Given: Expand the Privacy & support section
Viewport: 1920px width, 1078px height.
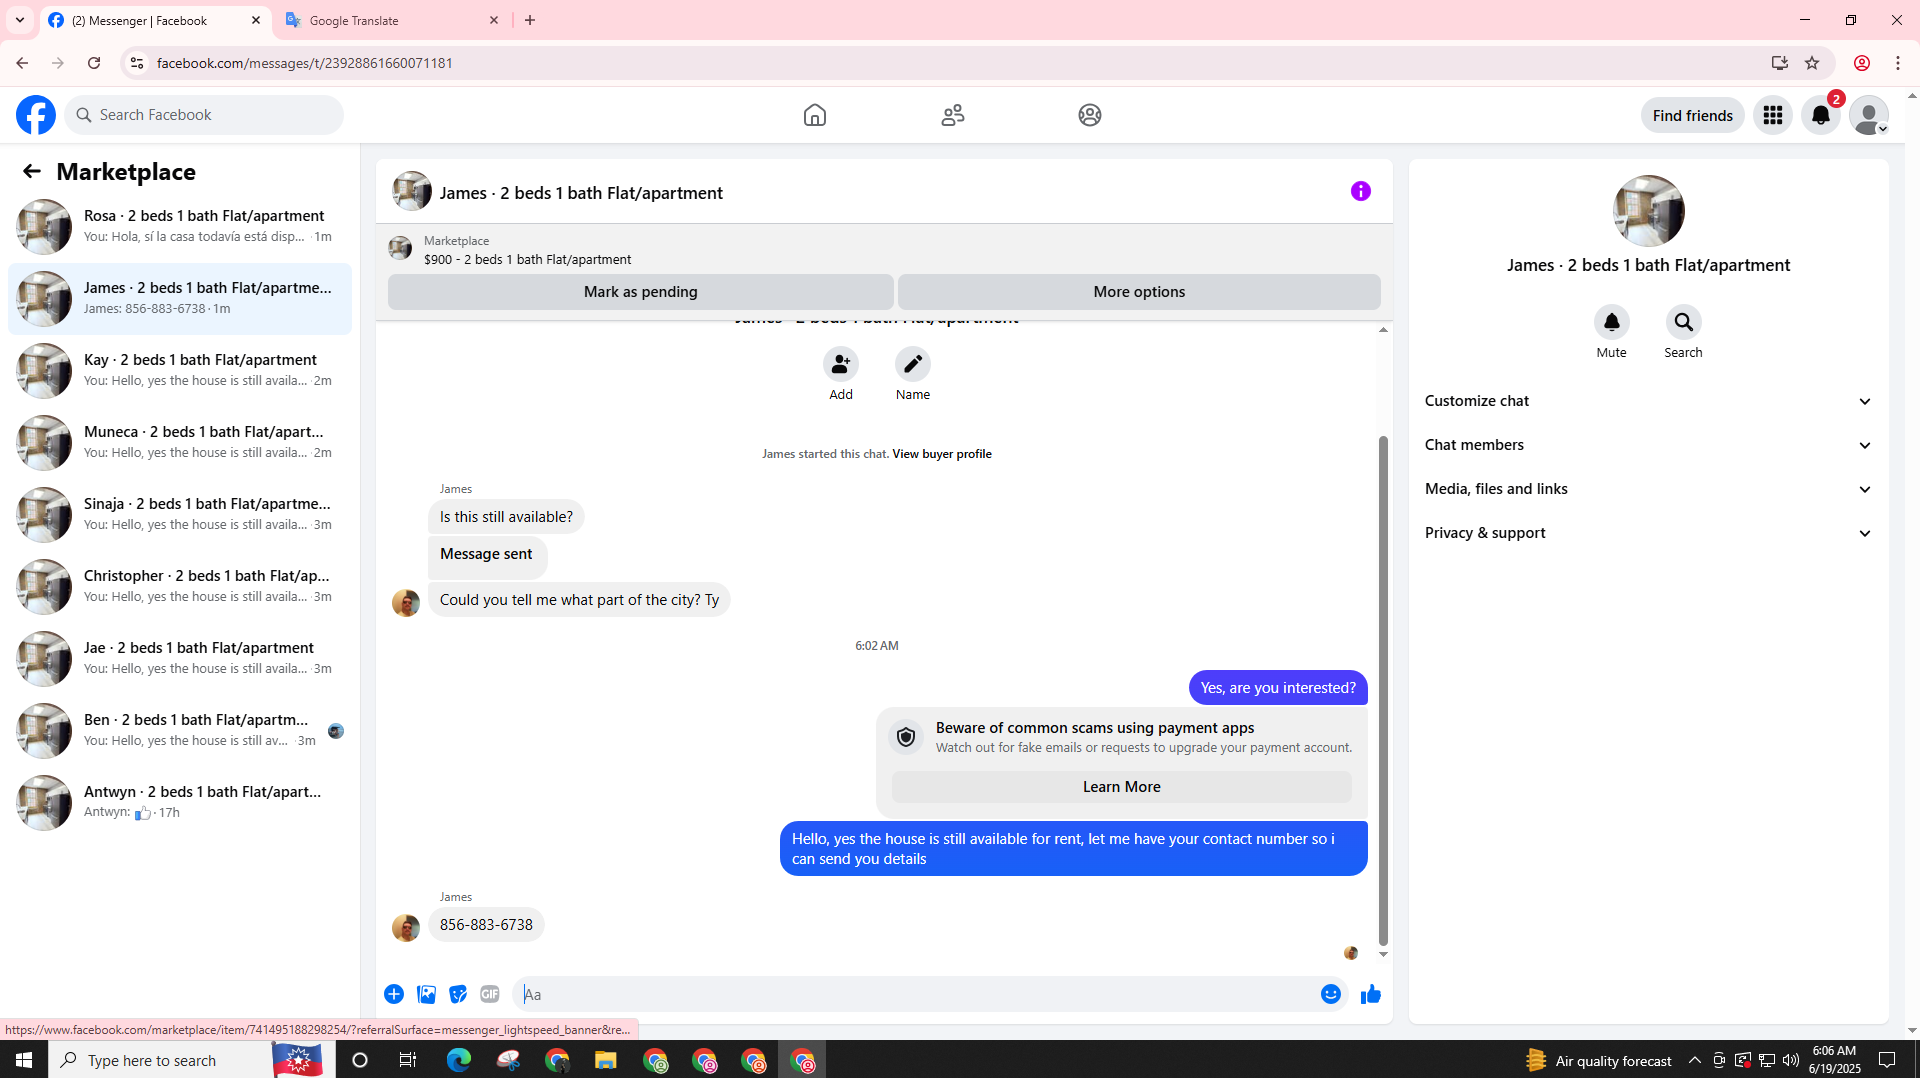Looking at the screenshot, I should click(1648, 533).
